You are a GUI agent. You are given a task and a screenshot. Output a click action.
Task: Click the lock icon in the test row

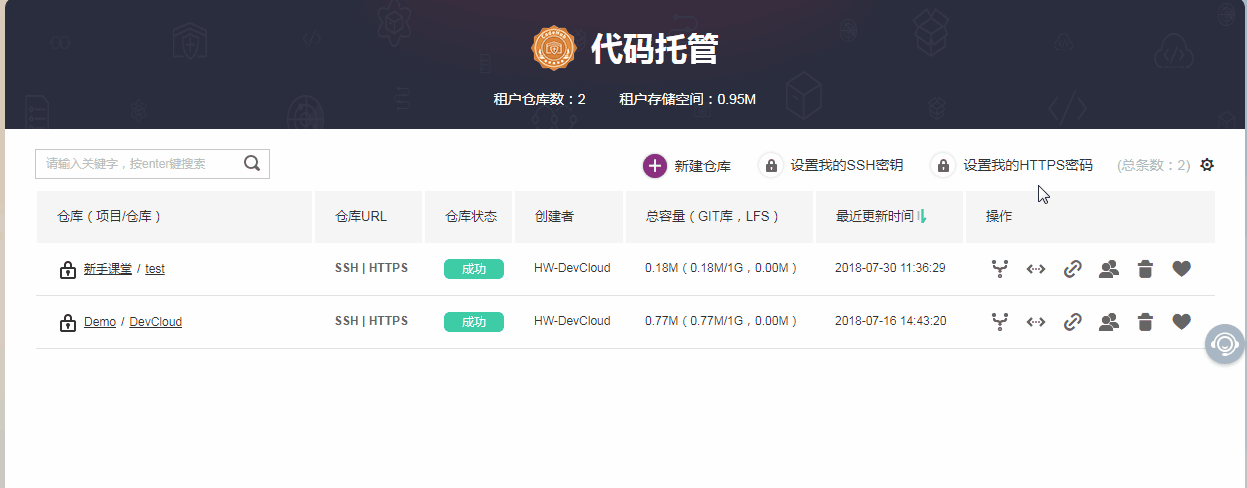68,270
